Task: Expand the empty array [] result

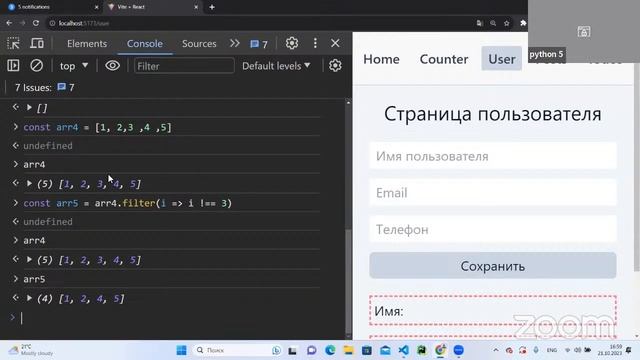Action: (x=29, y=107)
